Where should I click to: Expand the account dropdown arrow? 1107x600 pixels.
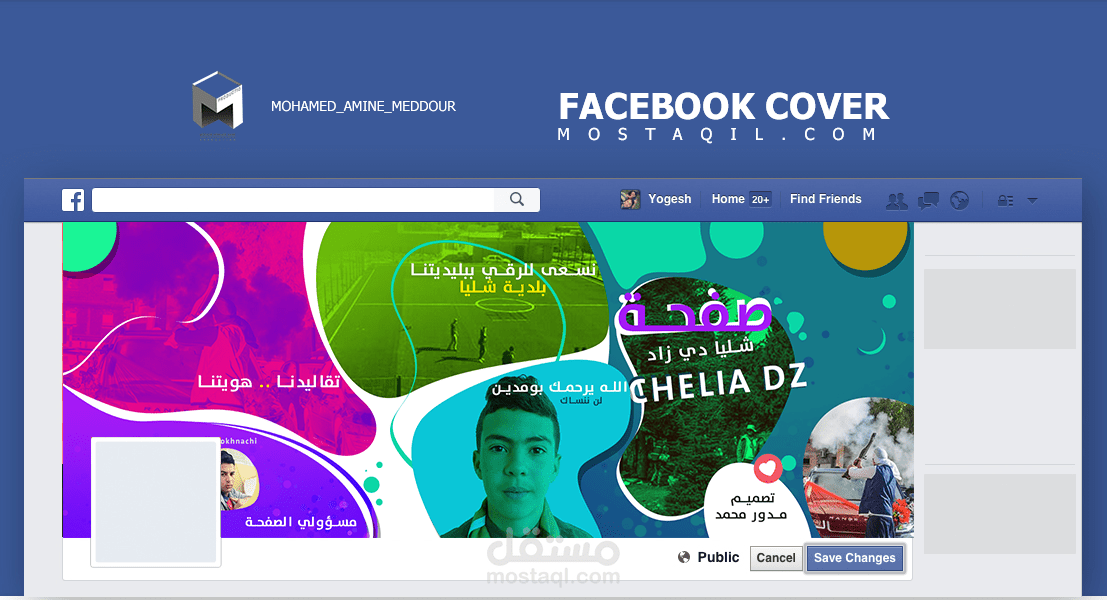1032,200
